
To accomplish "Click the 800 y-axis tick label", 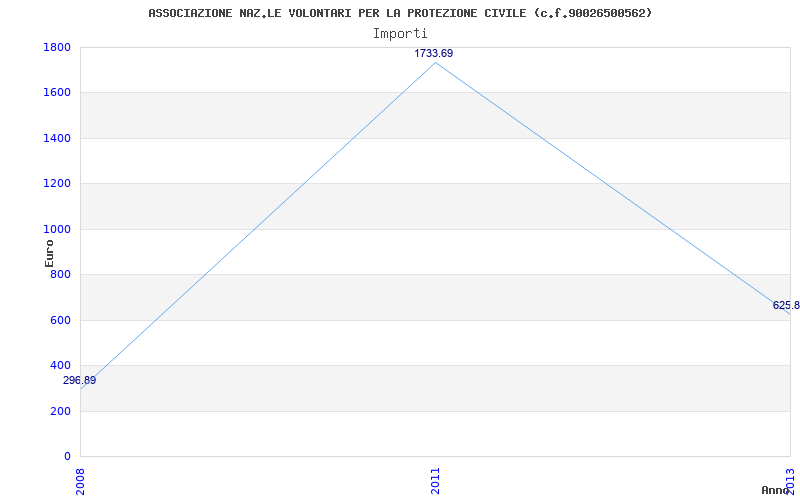I will (x=61, y=274).
